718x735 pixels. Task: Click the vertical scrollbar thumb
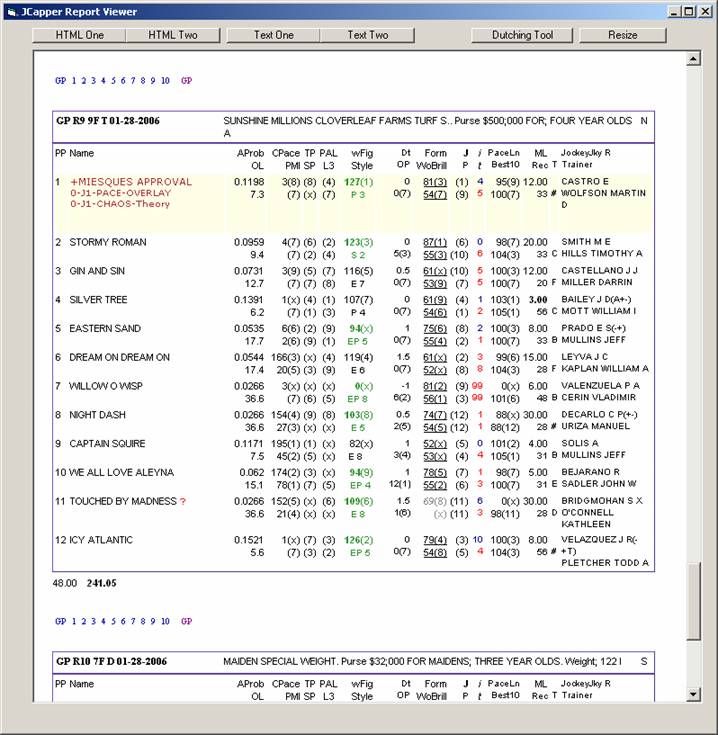click(x=693, y=601)
